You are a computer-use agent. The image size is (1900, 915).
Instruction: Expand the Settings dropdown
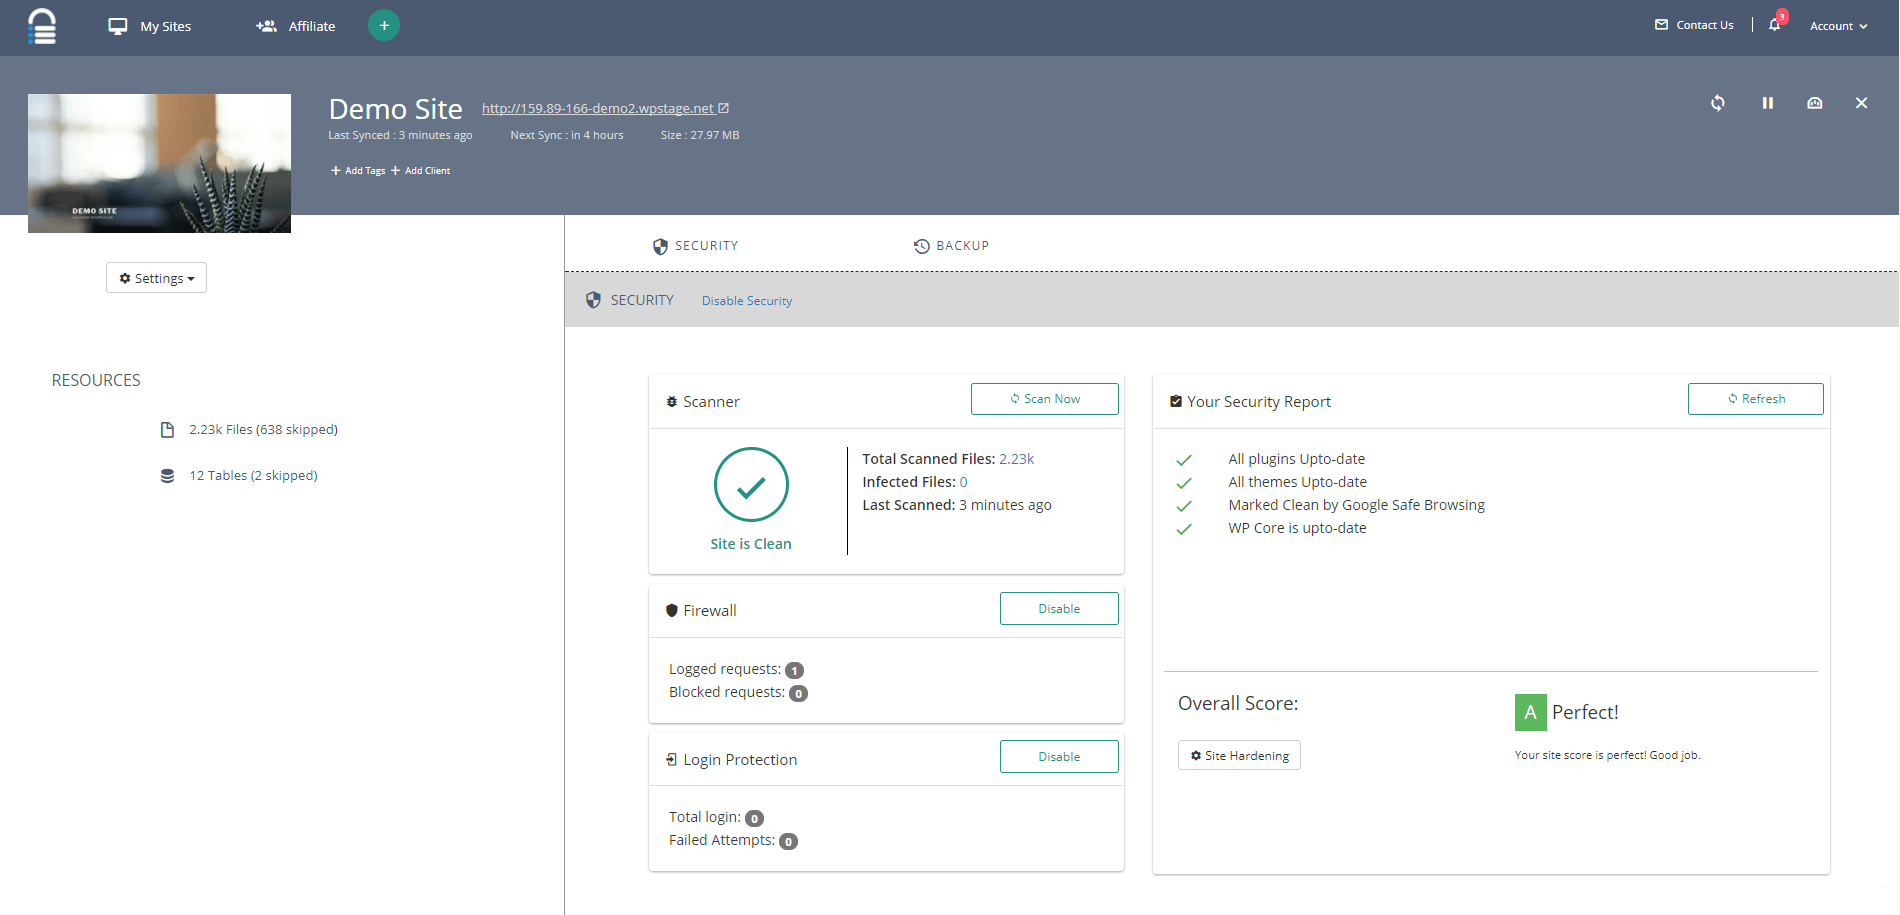click(156, 278)
